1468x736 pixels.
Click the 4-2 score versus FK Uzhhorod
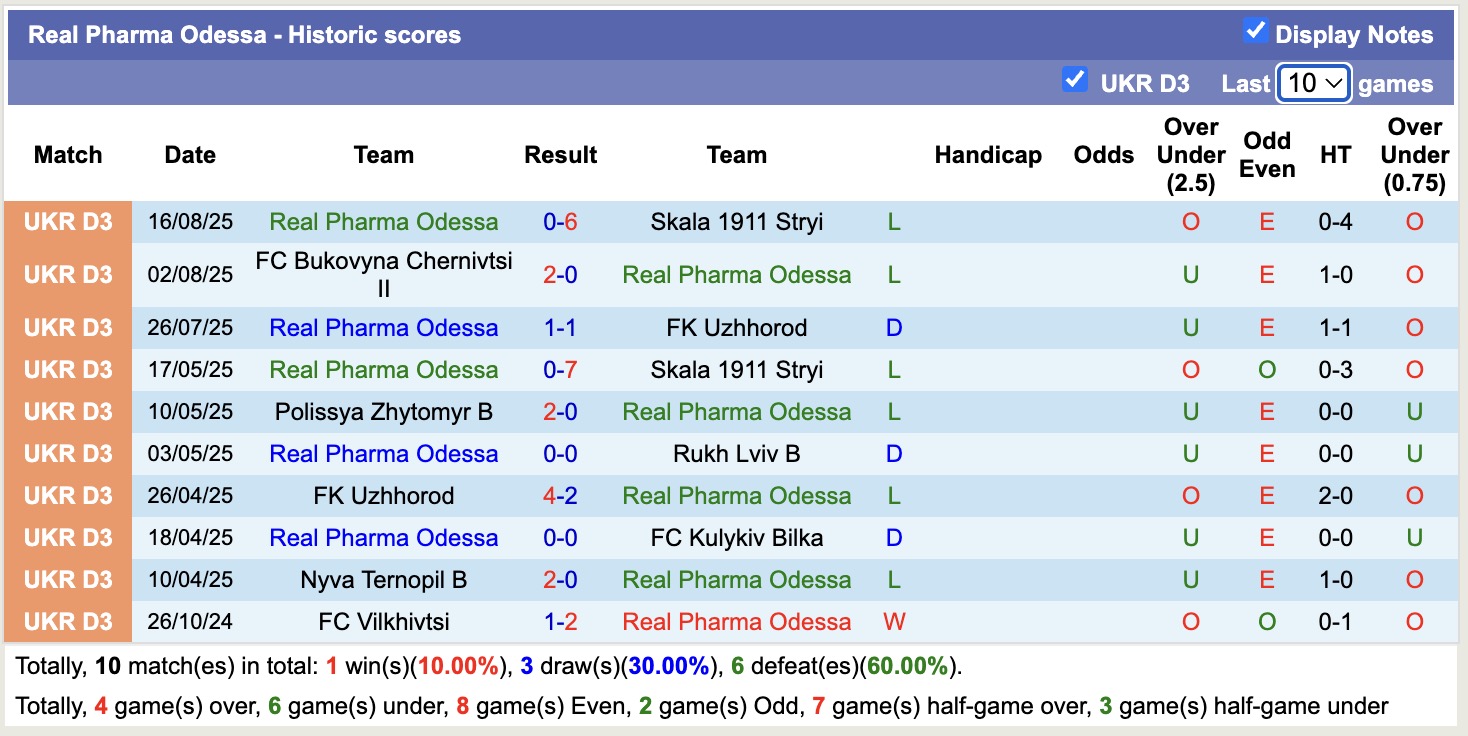(560, 496)
